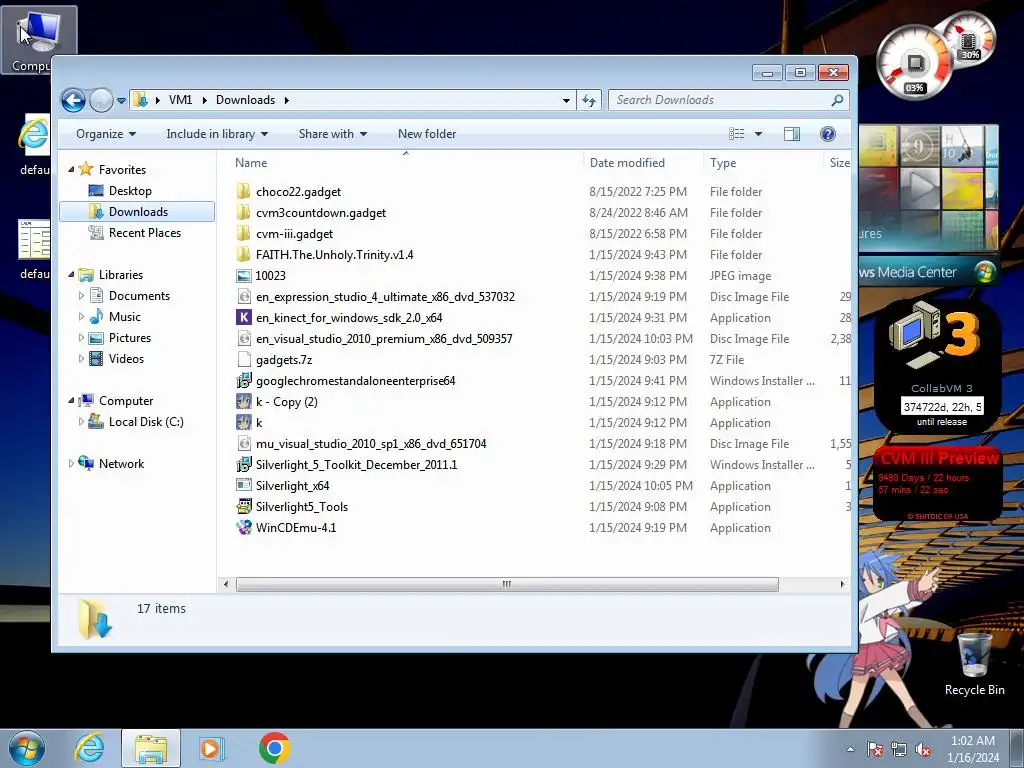
Task: Click the scrollbar right arrow
Action: [x=842, y=584]
